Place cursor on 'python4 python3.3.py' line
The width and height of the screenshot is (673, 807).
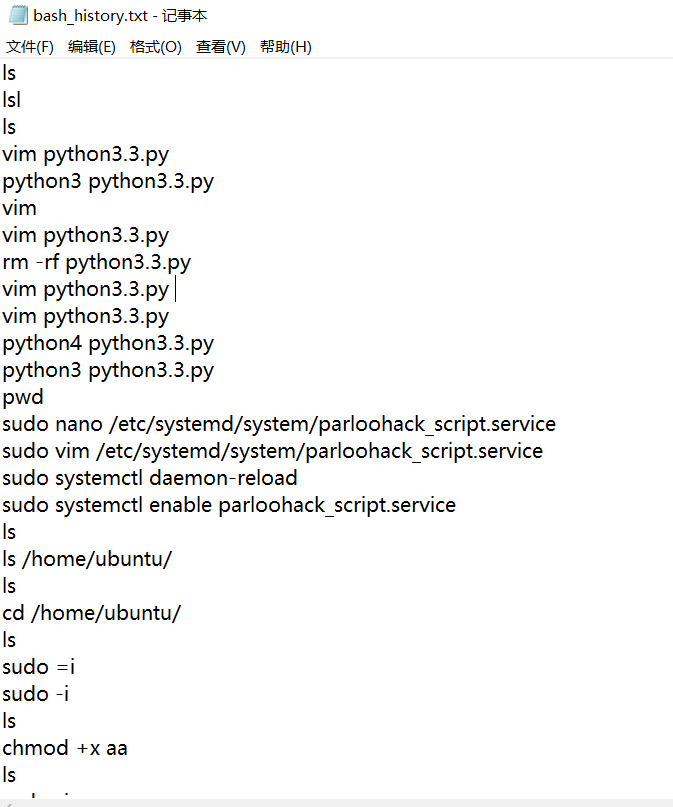(x=108, y=343)
